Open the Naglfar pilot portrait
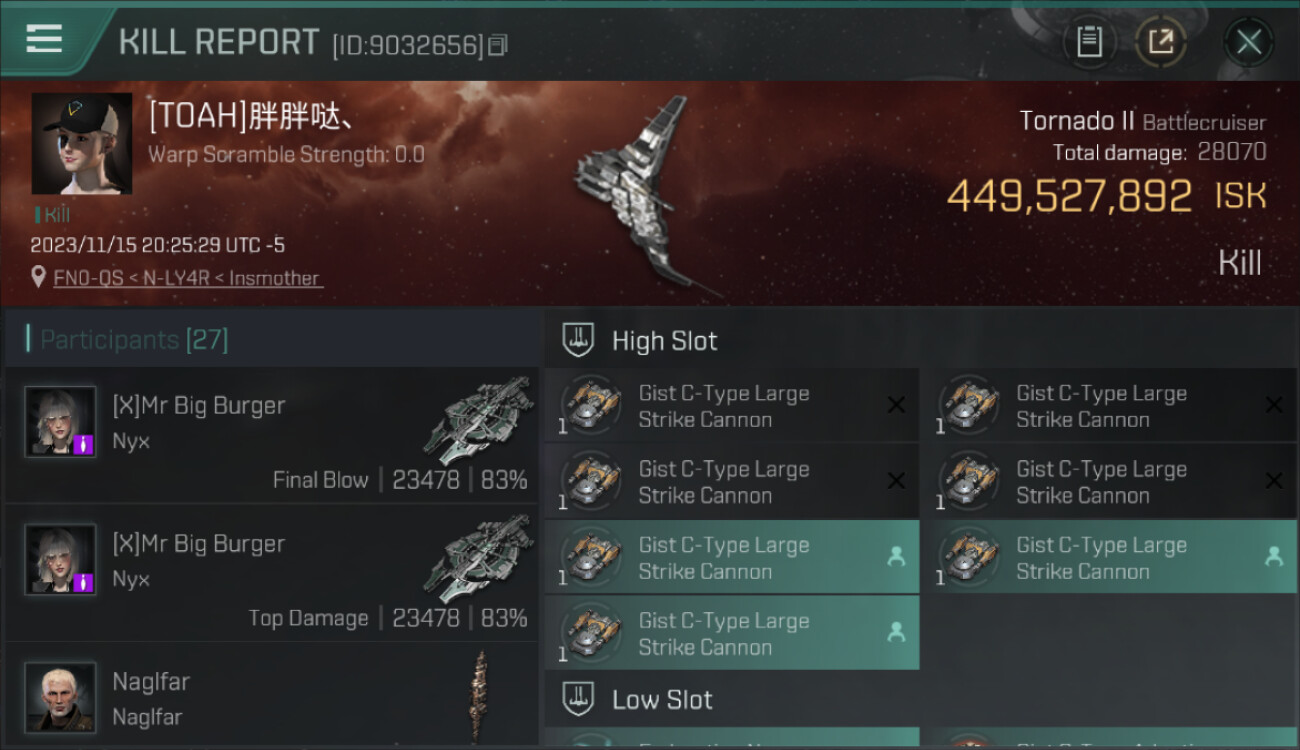 click(x=60, y=697)
